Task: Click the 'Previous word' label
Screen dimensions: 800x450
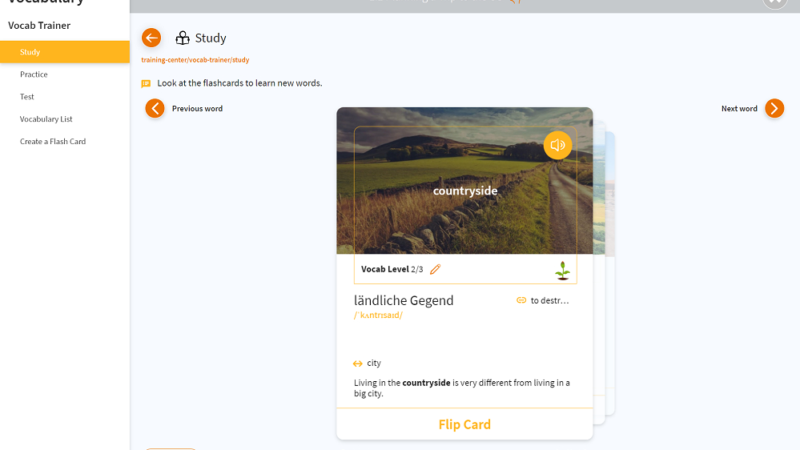Action: pos(197,109)
